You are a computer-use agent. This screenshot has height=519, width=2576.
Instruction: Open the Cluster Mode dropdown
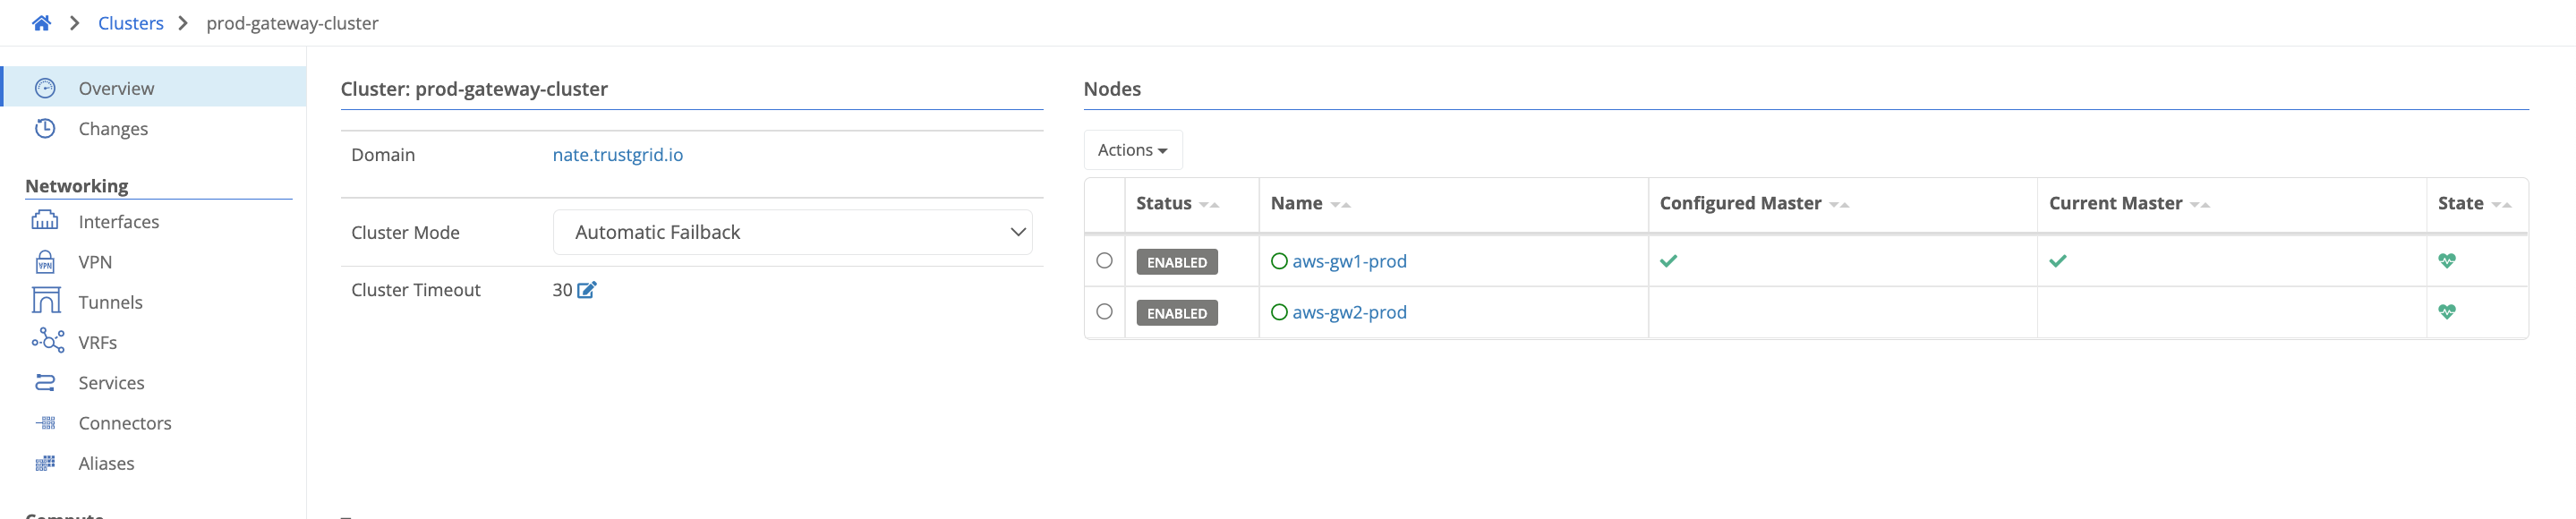[x=791, y=232]
